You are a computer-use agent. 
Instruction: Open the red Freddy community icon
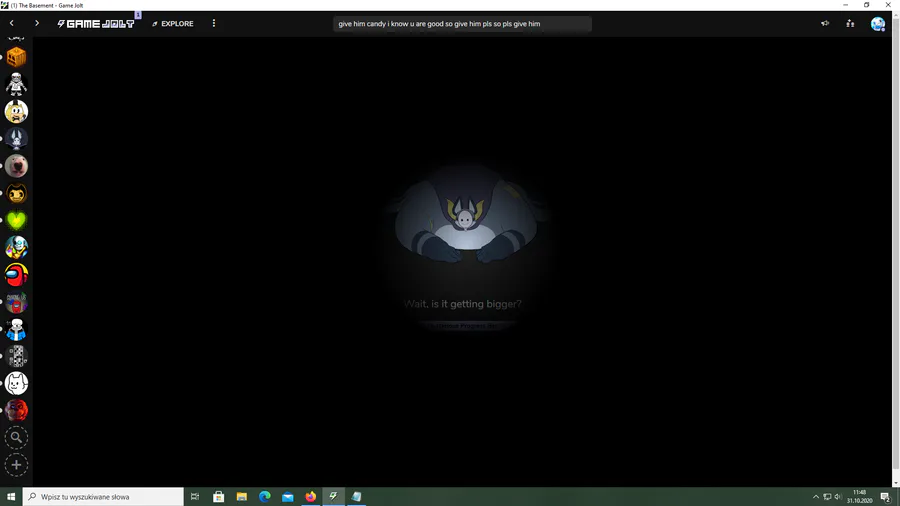coord(16,411)
